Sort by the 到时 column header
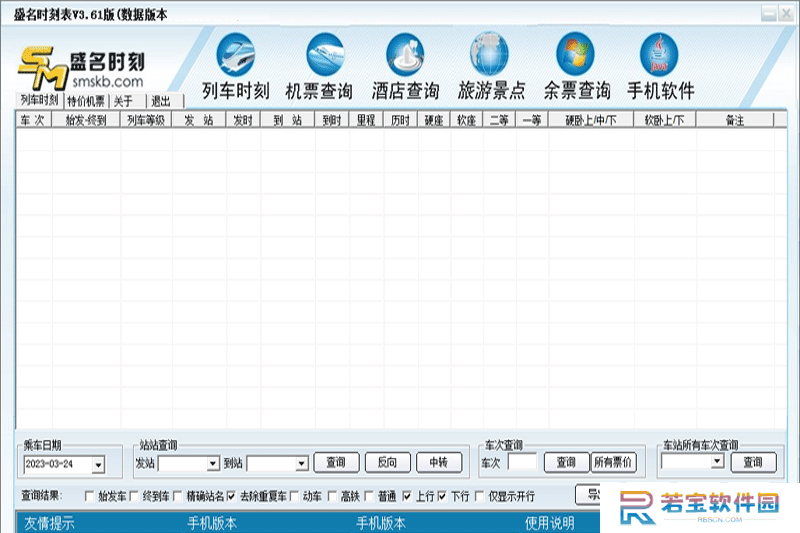800x533 pixels. click(x=332, y=120)
